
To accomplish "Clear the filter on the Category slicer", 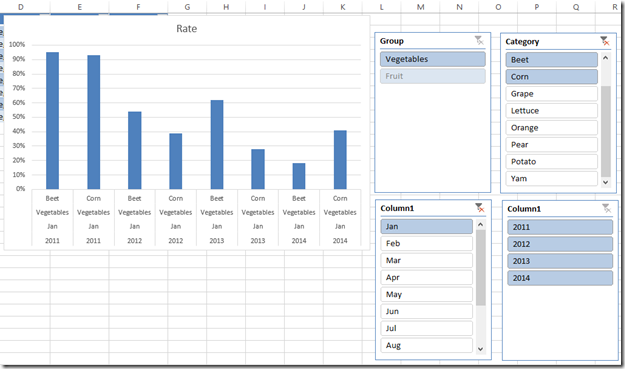I will click(605, 41).
